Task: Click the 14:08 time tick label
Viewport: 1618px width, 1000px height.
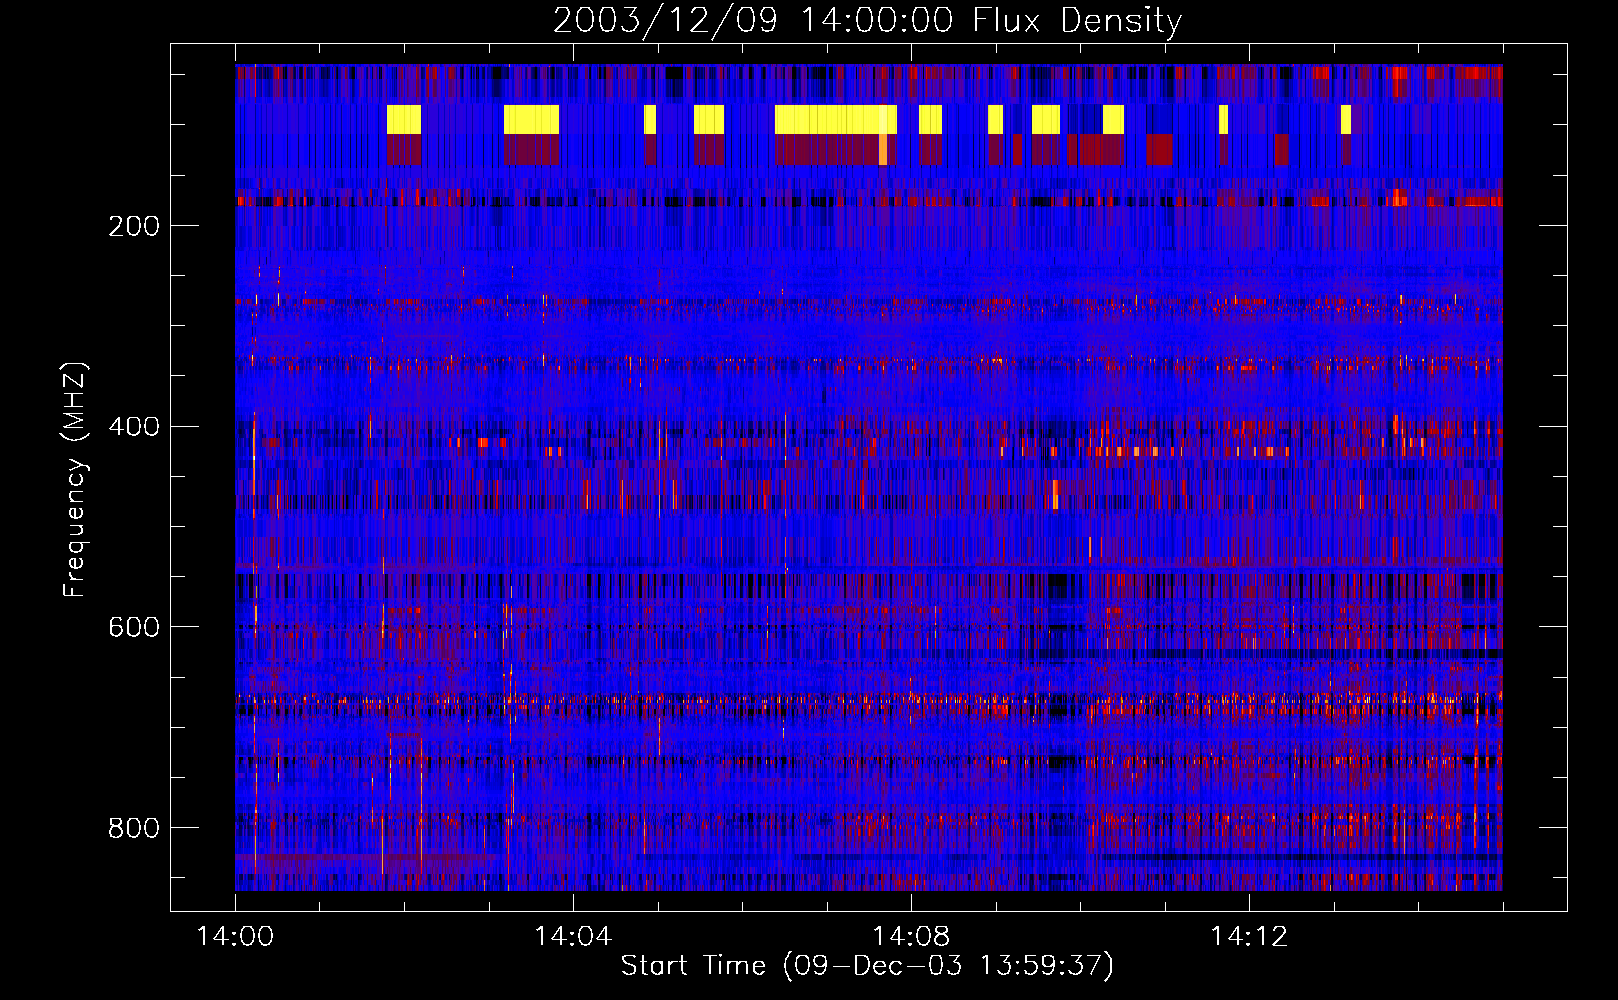Action: (911, 937)
